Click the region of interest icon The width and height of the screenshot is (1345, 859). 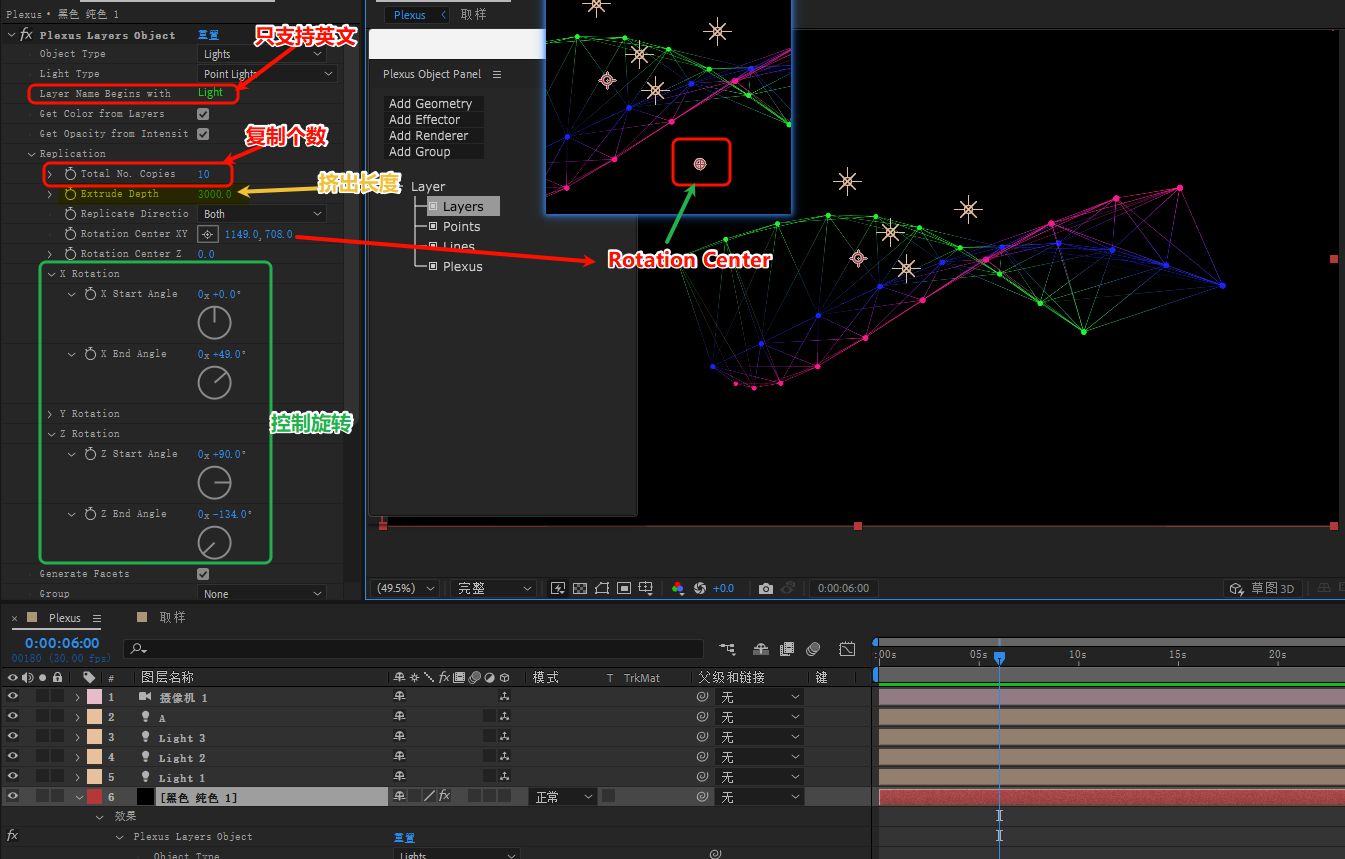click(624, 588)
